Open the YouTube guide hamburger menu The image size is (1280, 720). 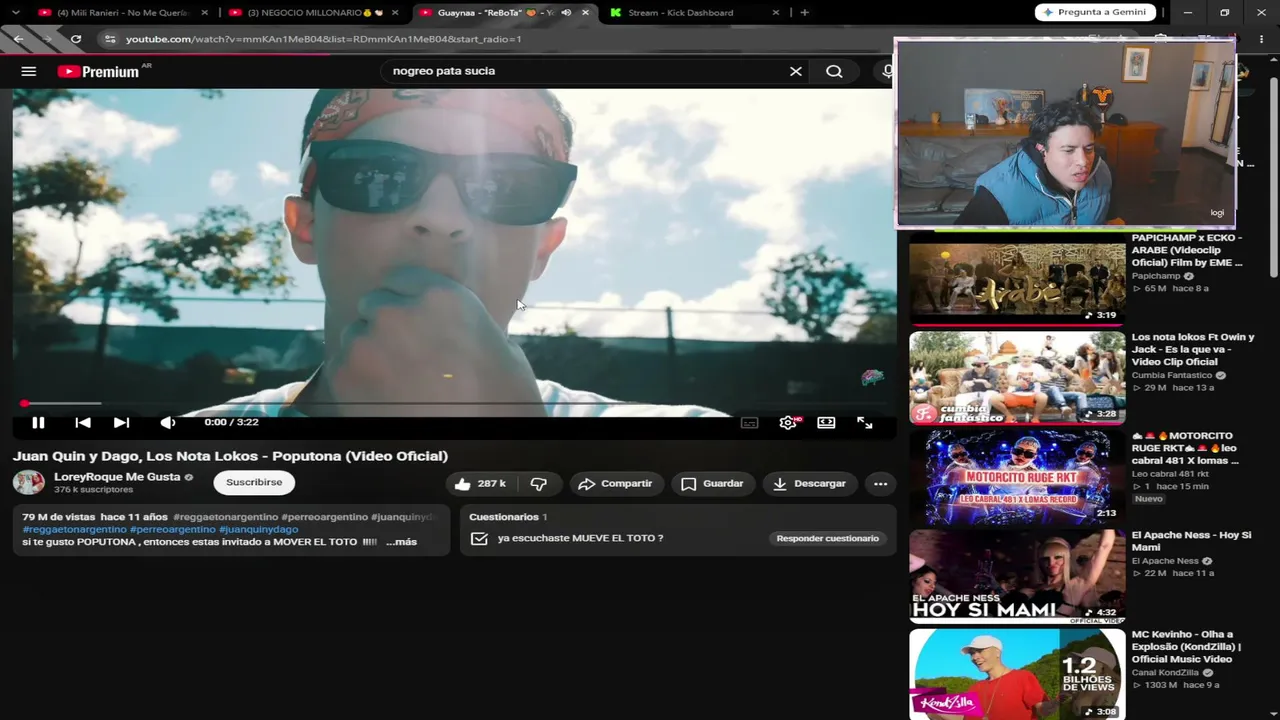(29, 71)
